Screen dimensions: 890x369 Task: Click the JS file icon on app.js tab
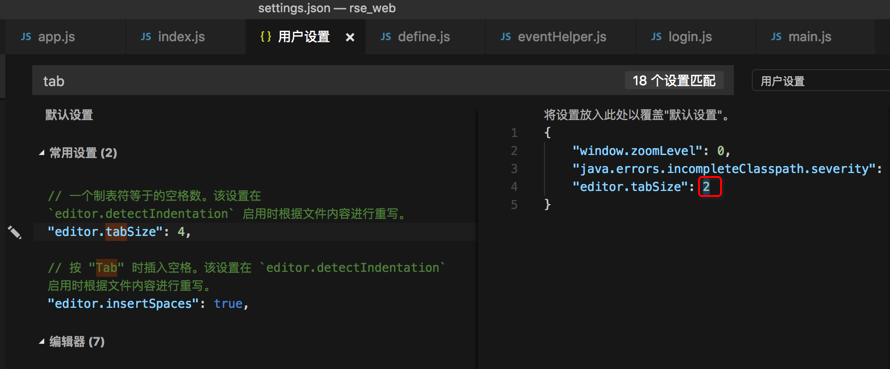pyautogui.click(x=26, y=37)
